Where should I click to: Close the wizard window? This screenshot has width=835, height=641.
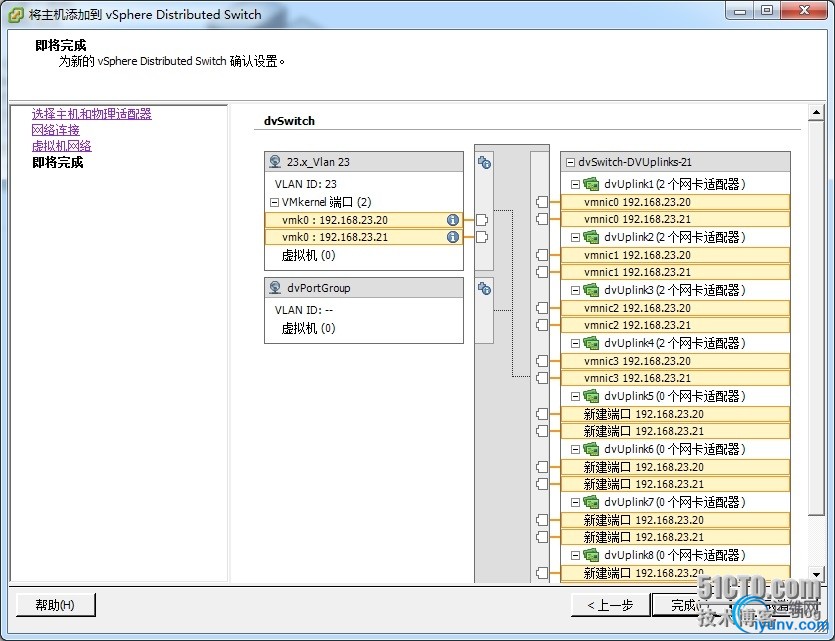coord(805,10)
